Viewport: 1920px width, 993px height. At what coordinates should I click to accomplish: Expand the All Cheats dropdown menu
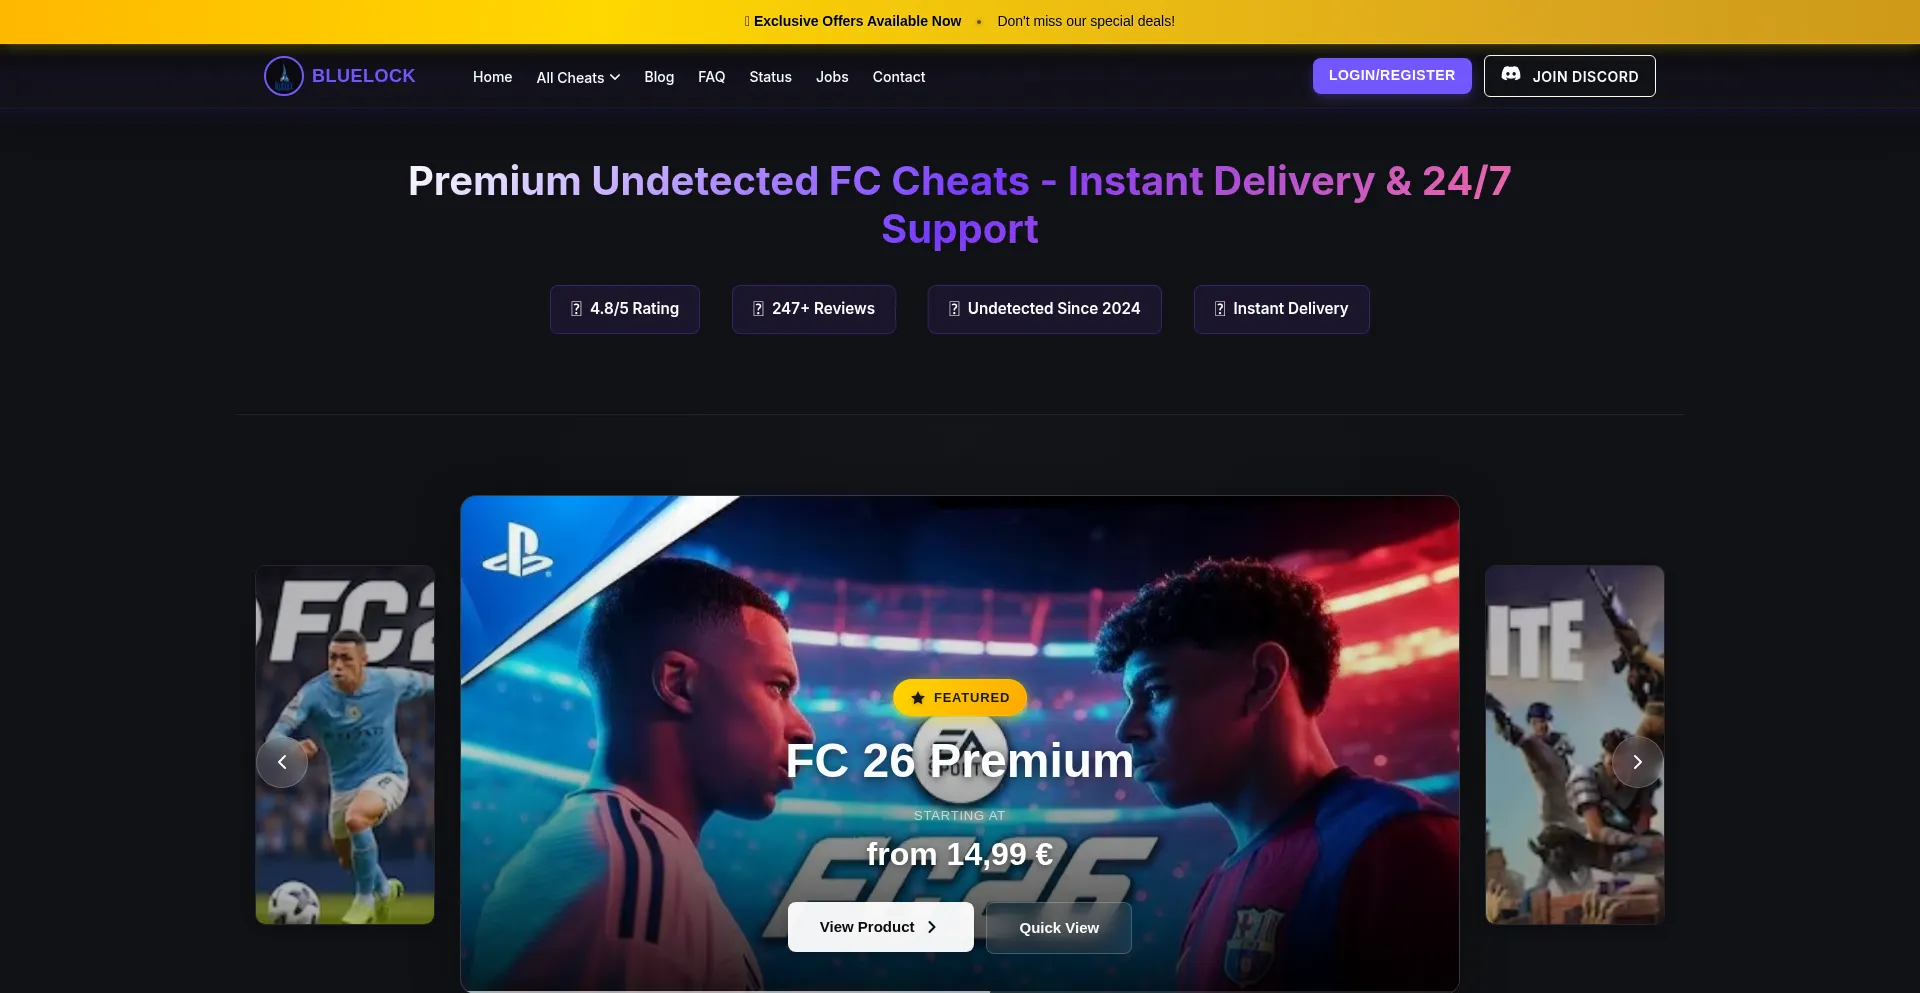pyautogui.click(x=578, y=77)
